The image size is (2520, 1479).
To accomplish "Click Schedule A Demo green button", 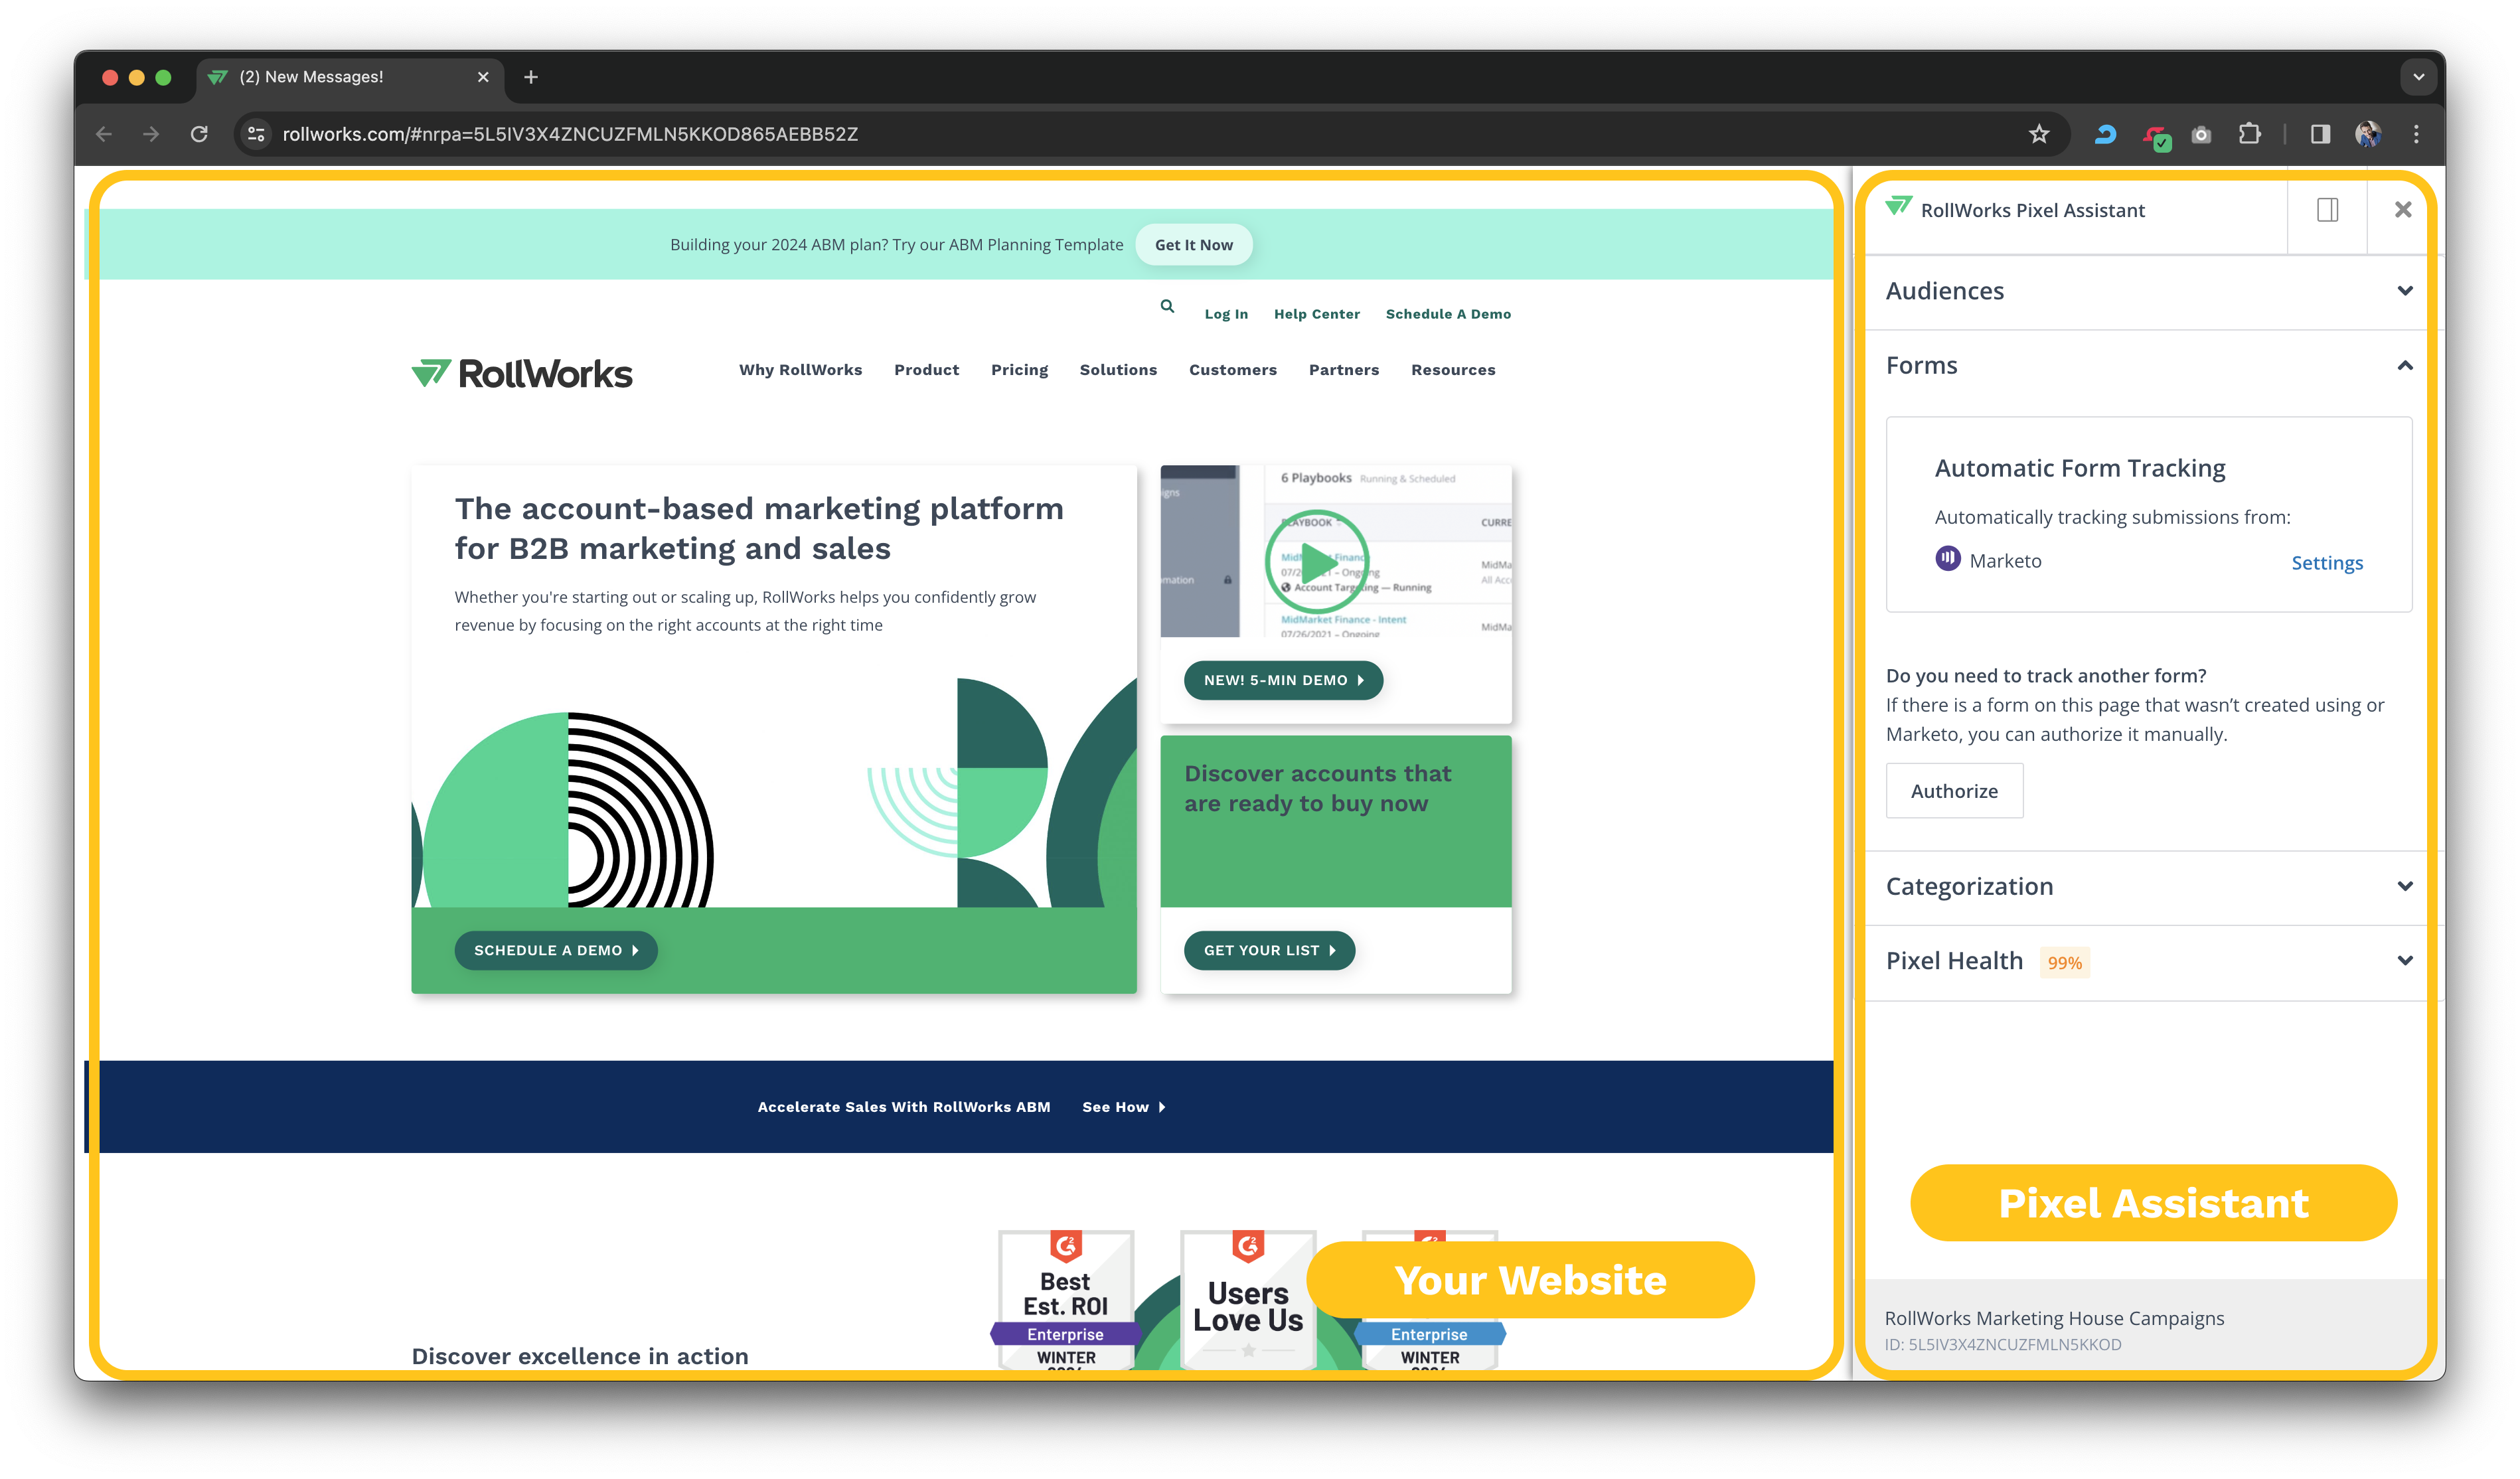I will [x=556, y=951].
